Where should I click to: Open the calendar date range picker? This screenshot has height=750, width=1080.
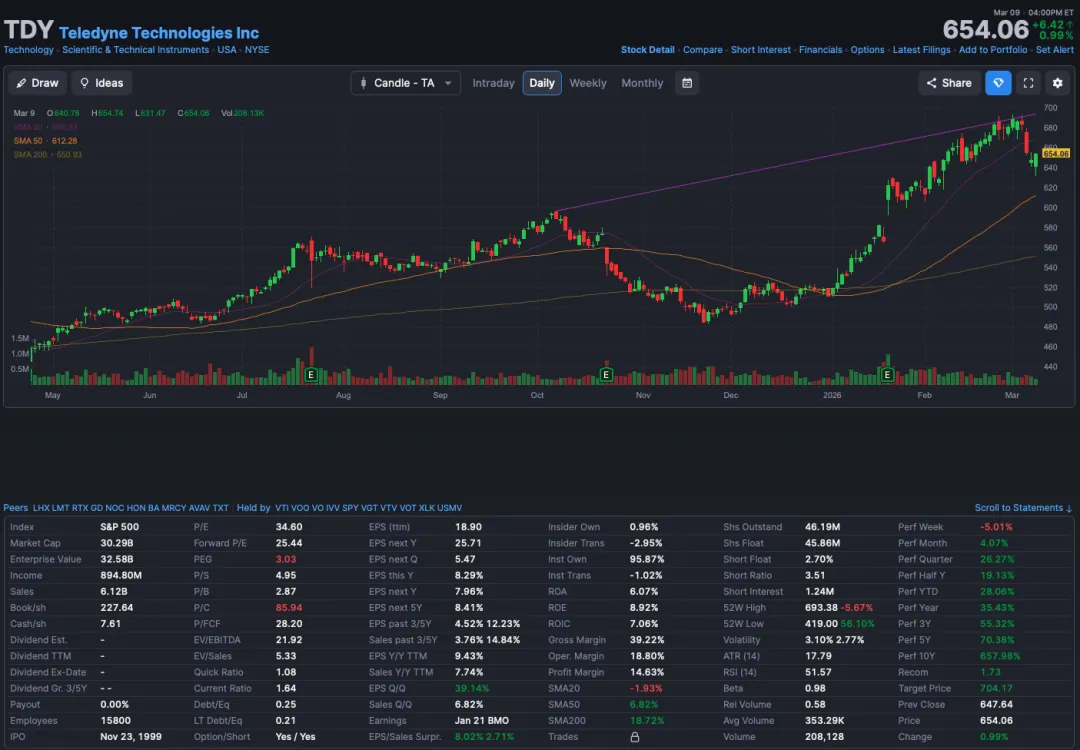pyautogui.click(x=687, y=83)
